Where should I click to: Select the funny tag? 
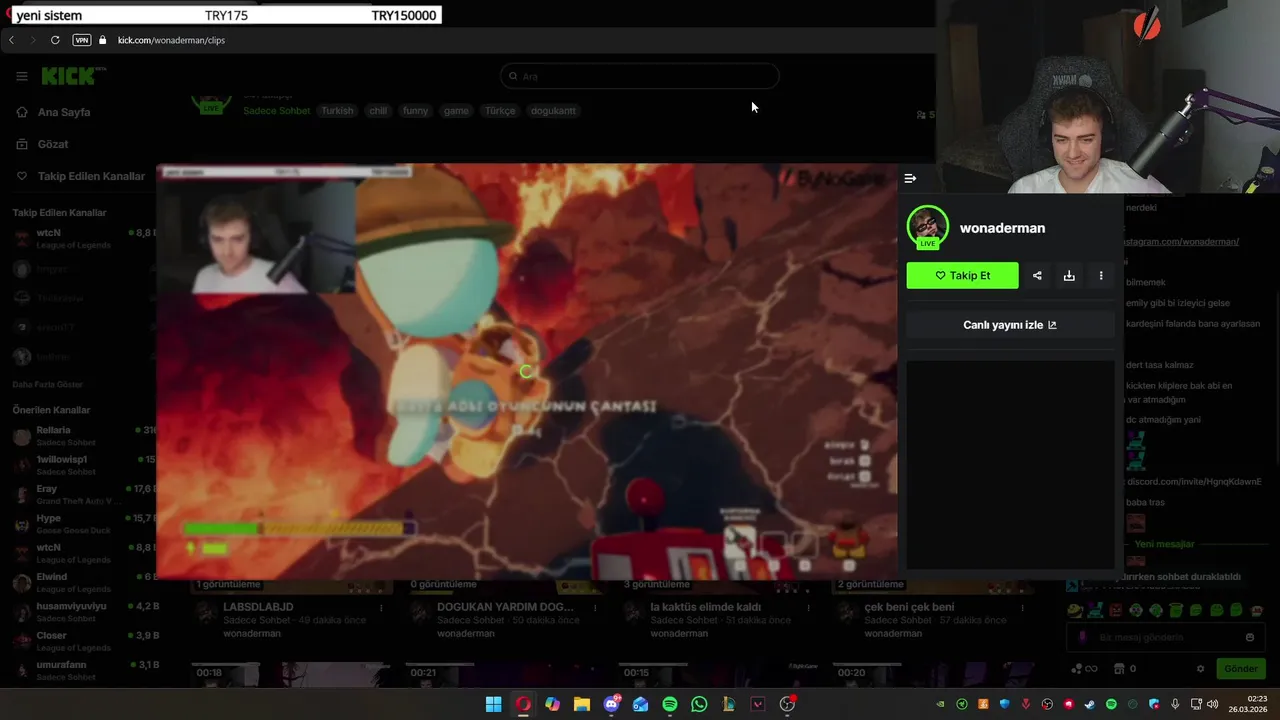pos(415,111)
